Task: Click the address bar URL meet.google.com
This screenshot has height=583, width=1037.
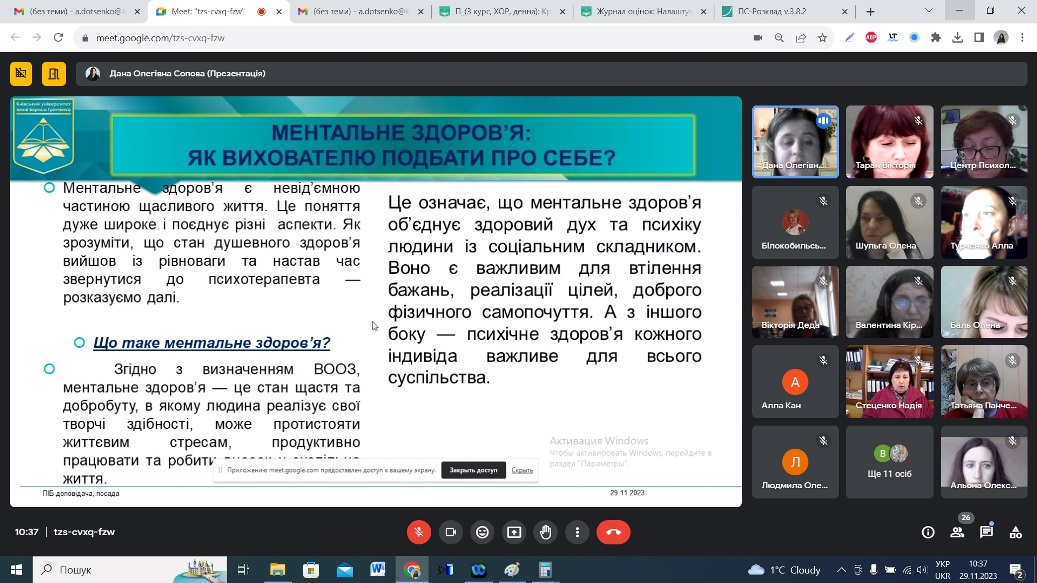Action: pyautogui.click(x=161, y=38)
